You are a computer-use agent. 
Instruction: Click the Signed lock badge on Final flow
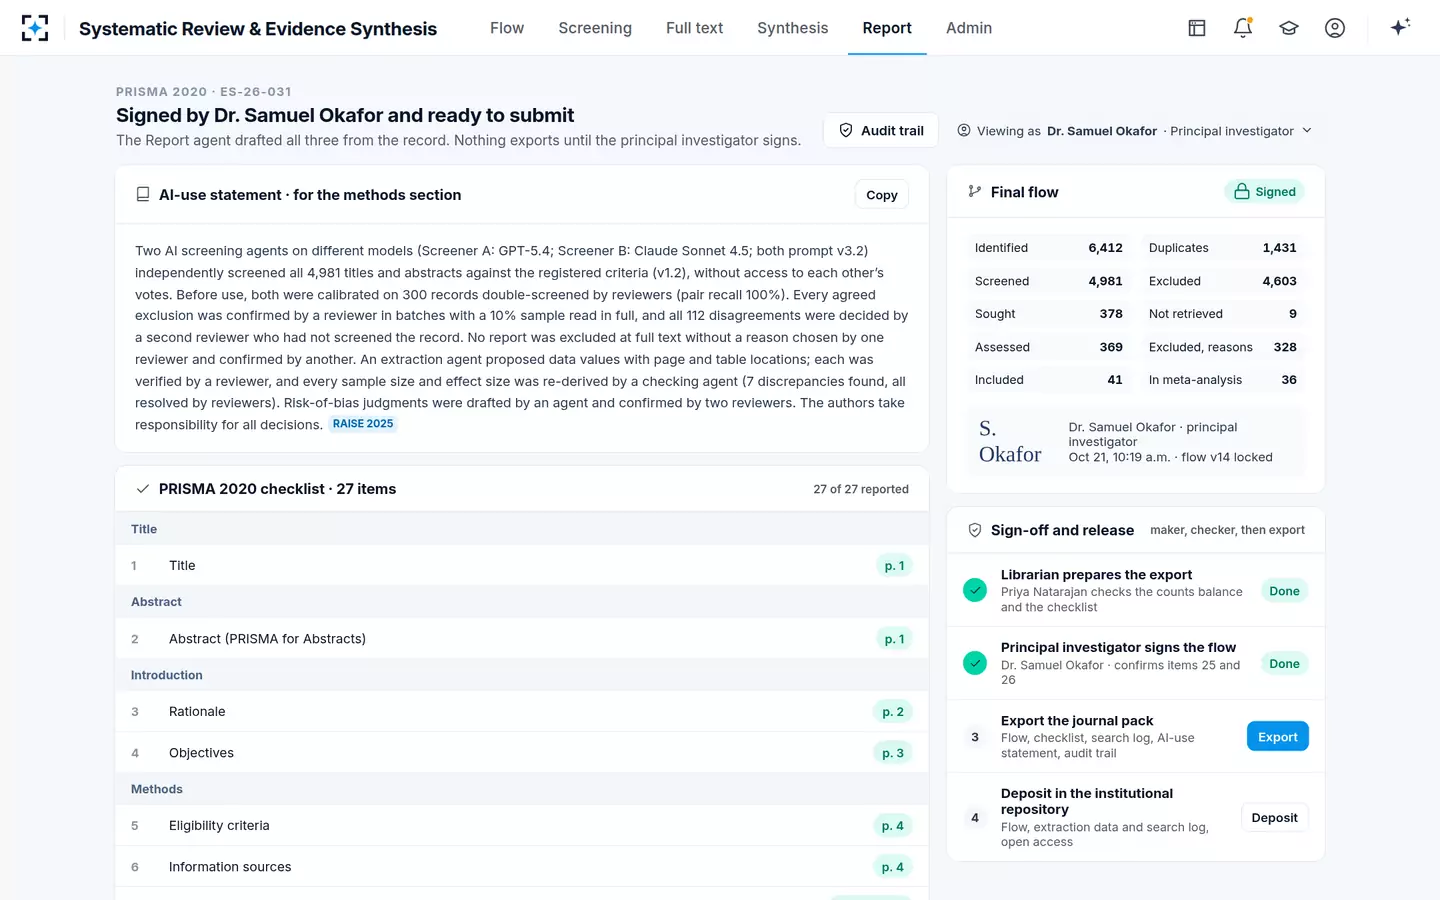[x=1264, y=191]
